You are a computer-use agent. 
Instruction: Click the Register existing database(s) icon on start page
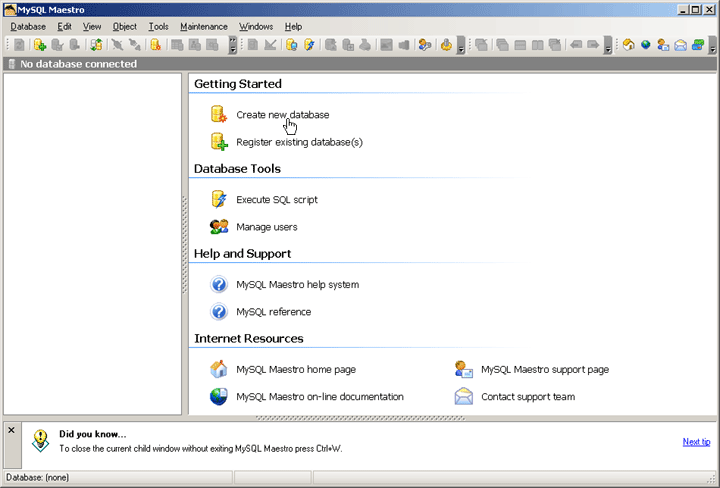pos(219,142)
